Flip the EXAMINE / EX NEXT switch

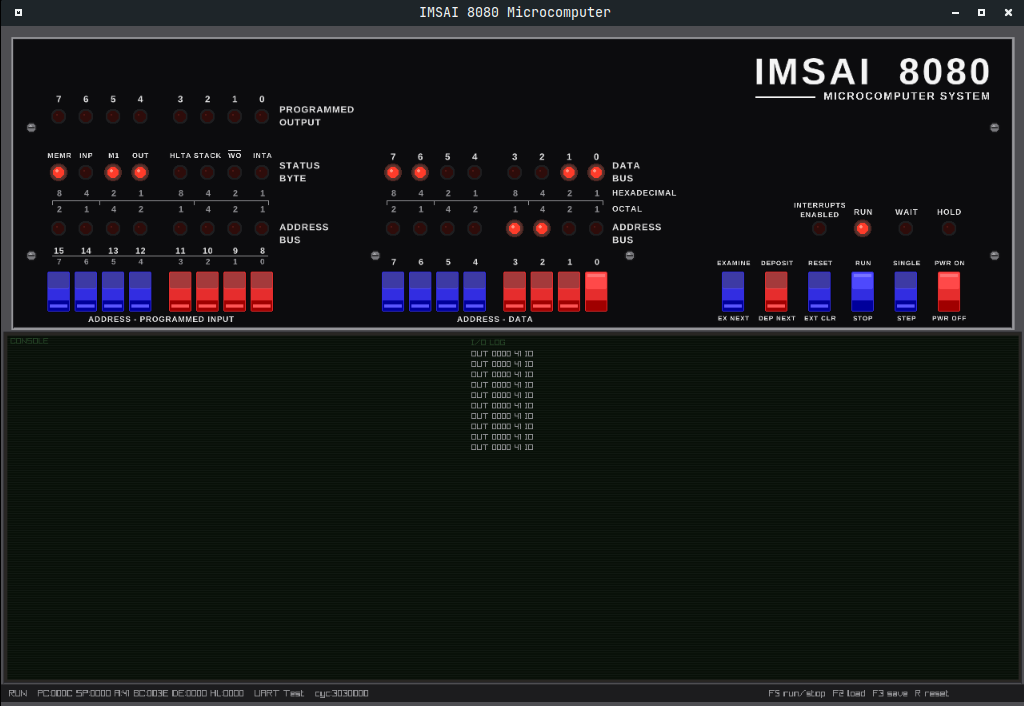[x=733, y=292]
